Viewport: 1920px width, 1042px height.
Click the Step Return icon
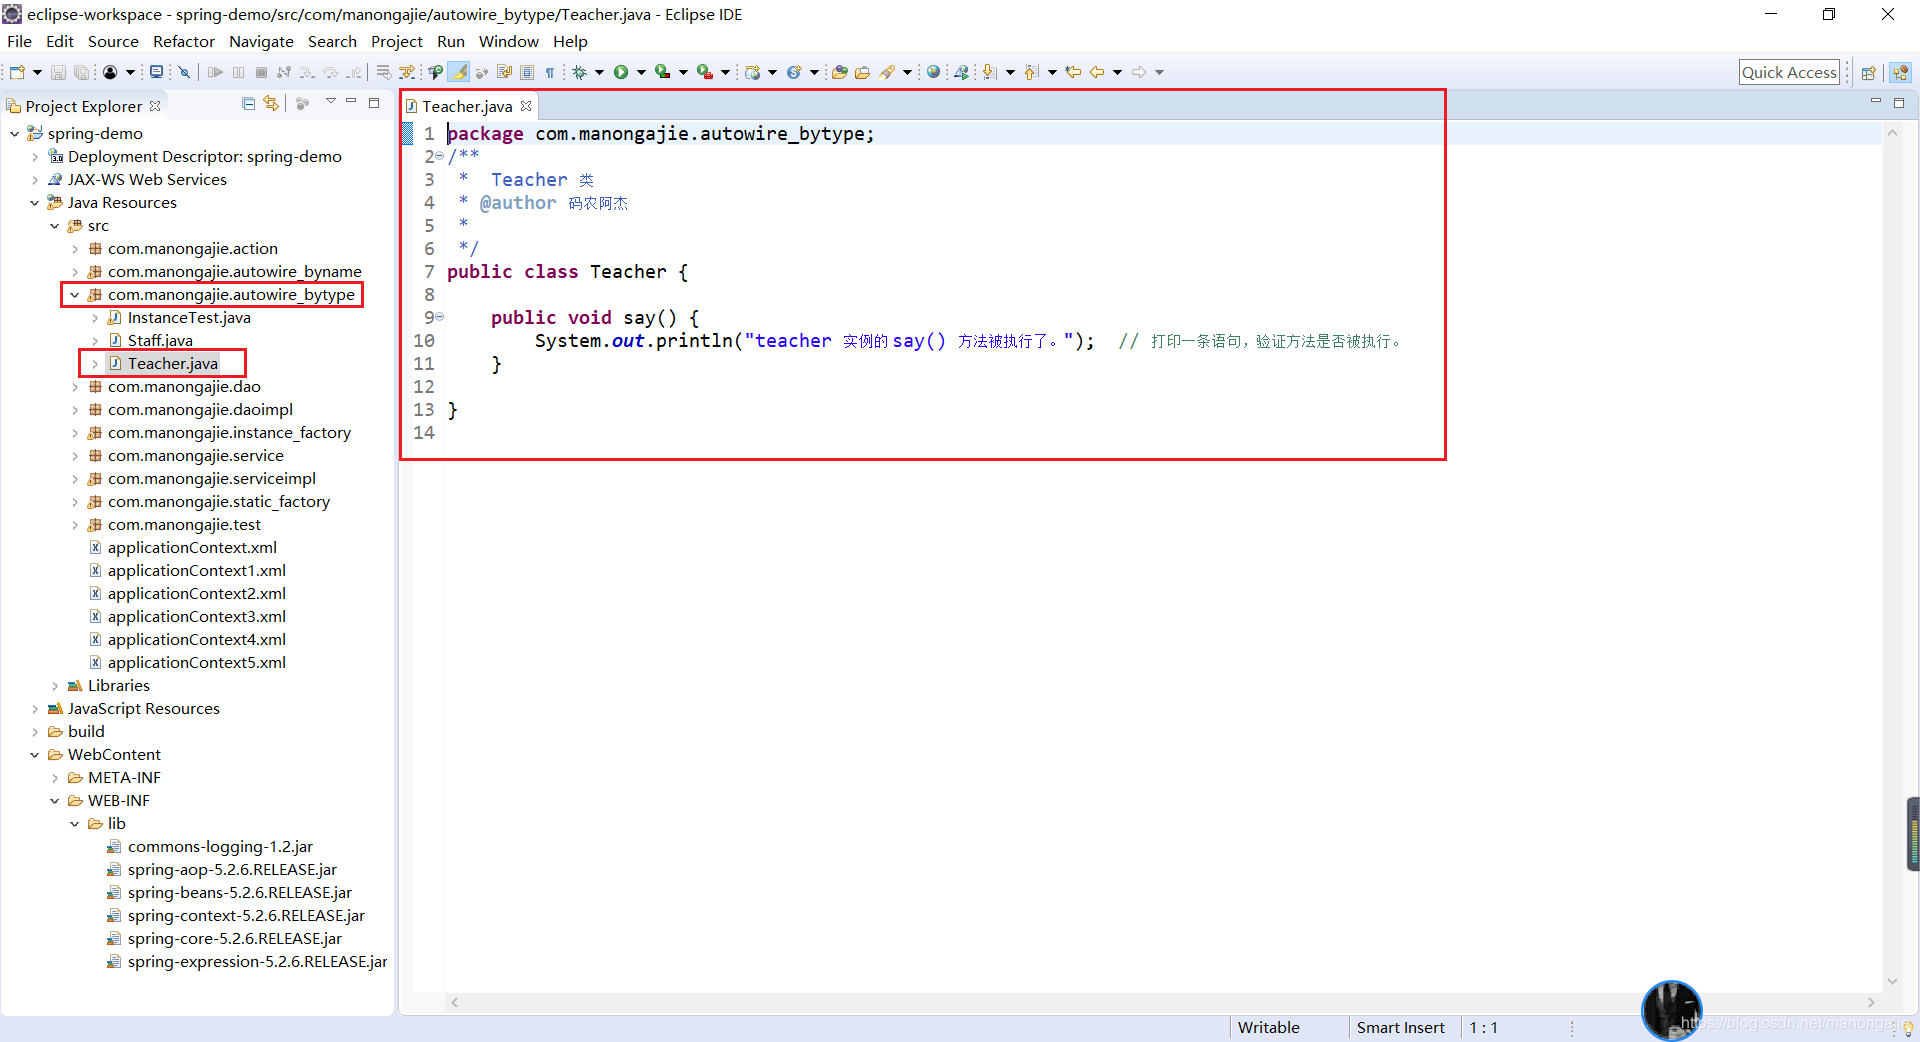click(354, 72)
